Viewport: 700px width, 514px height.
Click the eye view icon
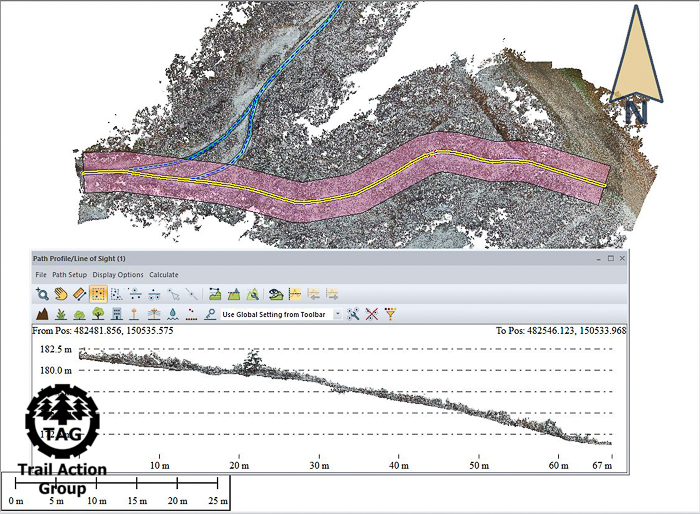(275, 294)
